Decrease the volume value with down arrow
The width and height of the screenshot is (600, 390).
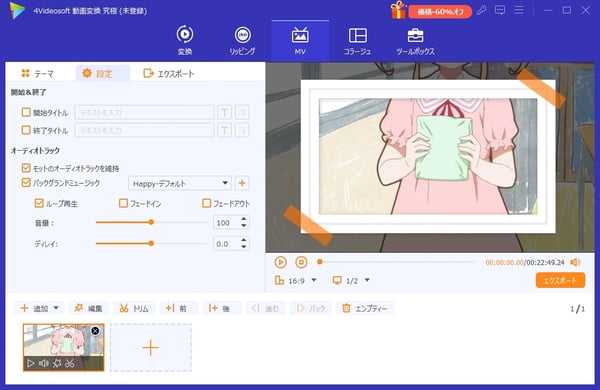(244, 225)
